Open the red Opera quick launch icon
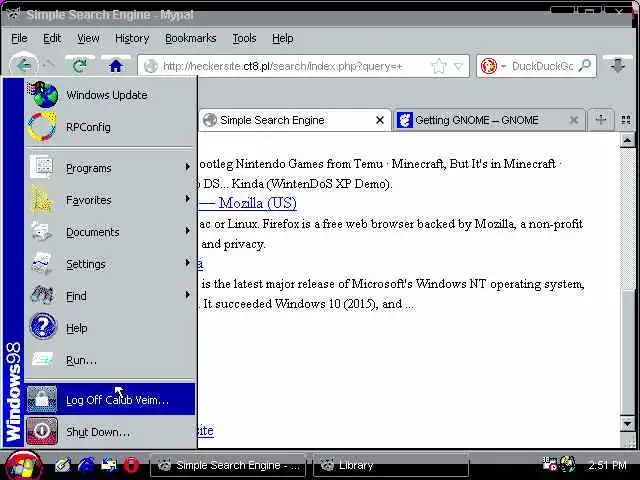 pos(131,465)
